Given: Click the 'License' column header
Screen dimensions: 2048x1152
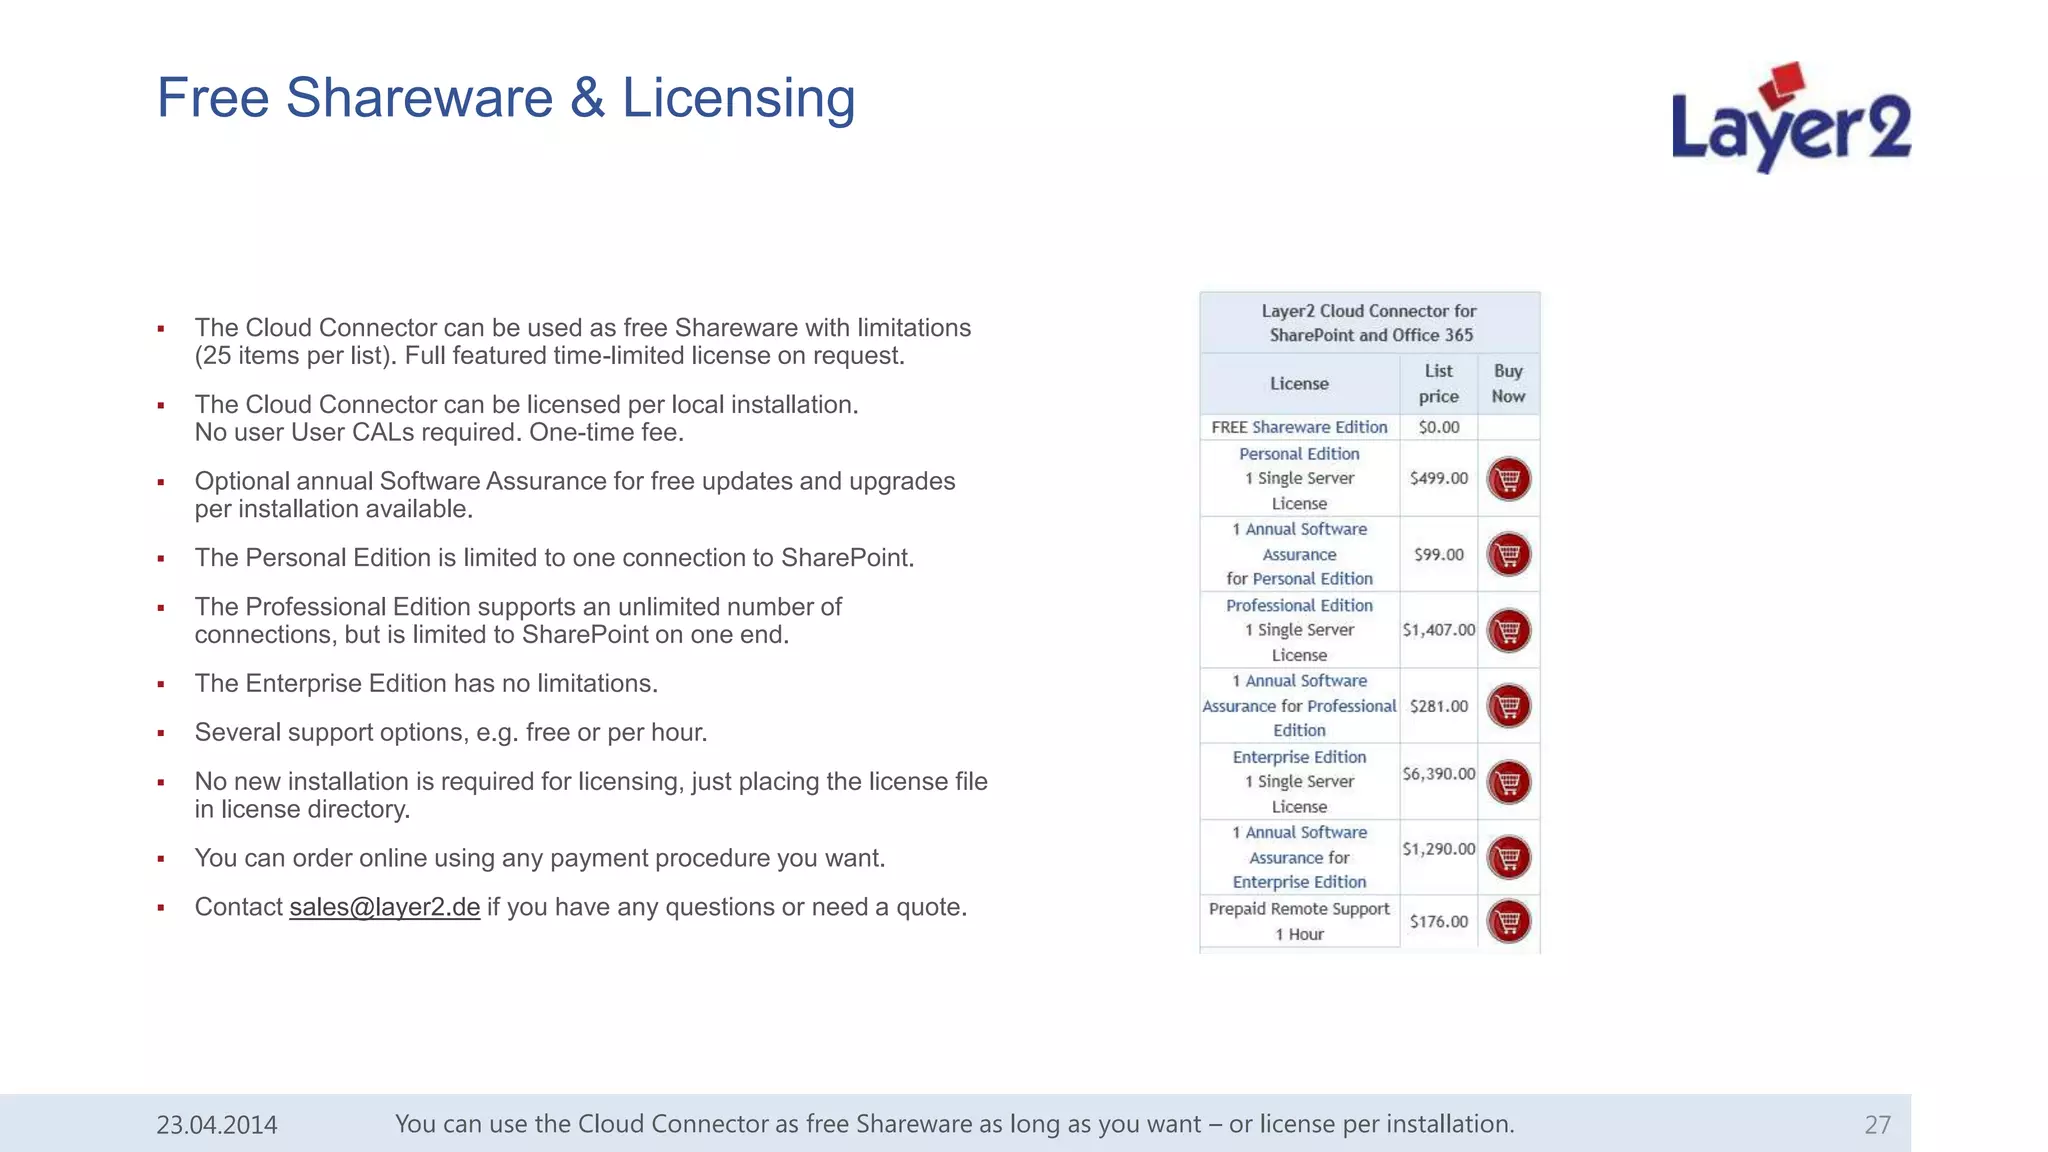Looking at the screenshot, I should [1299, 383].
